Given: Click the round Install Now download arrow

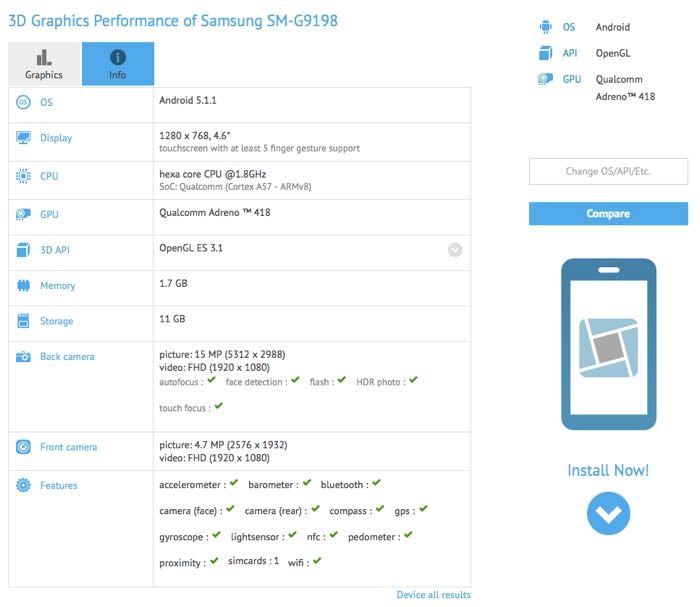Looking at the screenshot, I should 608,513.
